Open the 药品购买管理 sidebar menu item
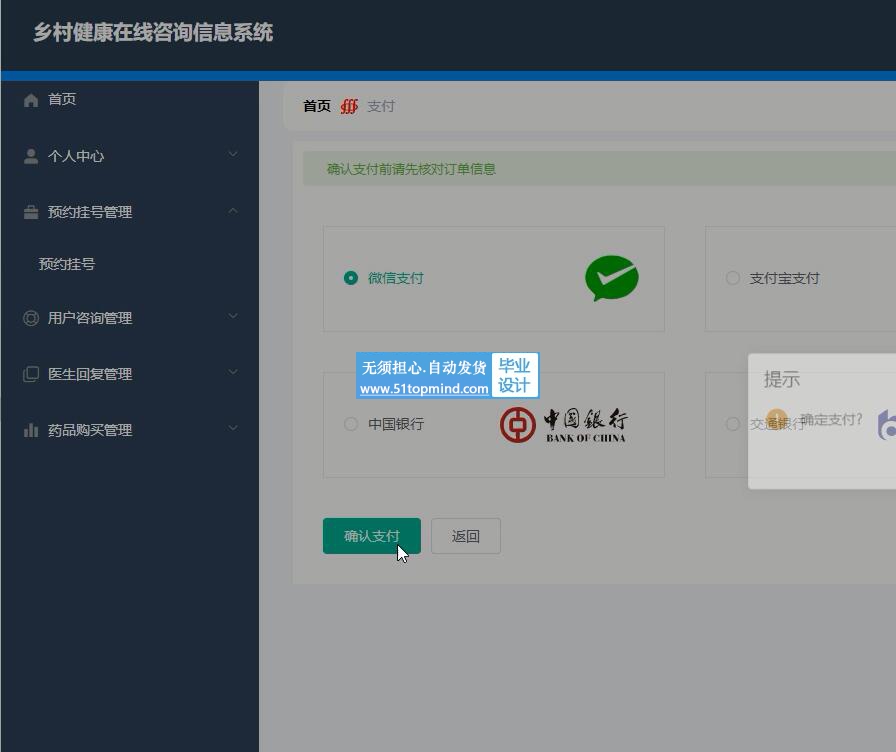The height and width of the screenshot is (752, 896). tap(130, 430)
